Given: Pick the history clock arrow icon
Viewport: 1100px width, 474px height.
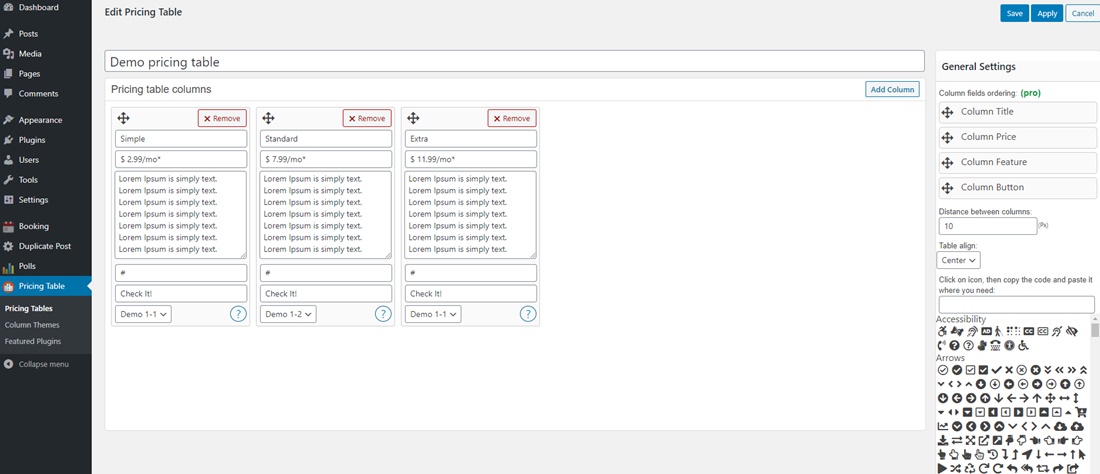Looking at the screenshot, I should click(993, 455).
